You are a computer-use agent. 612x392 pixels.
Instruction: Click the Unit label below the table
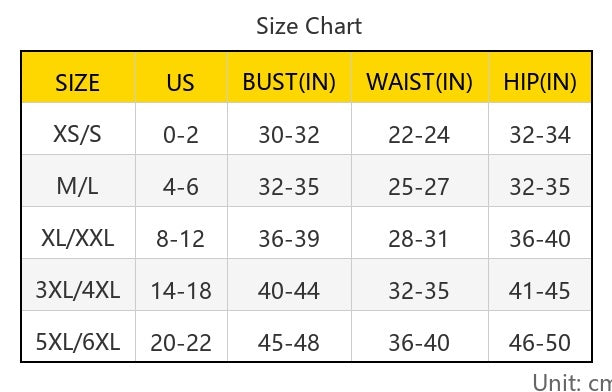[x=572, y=382]
